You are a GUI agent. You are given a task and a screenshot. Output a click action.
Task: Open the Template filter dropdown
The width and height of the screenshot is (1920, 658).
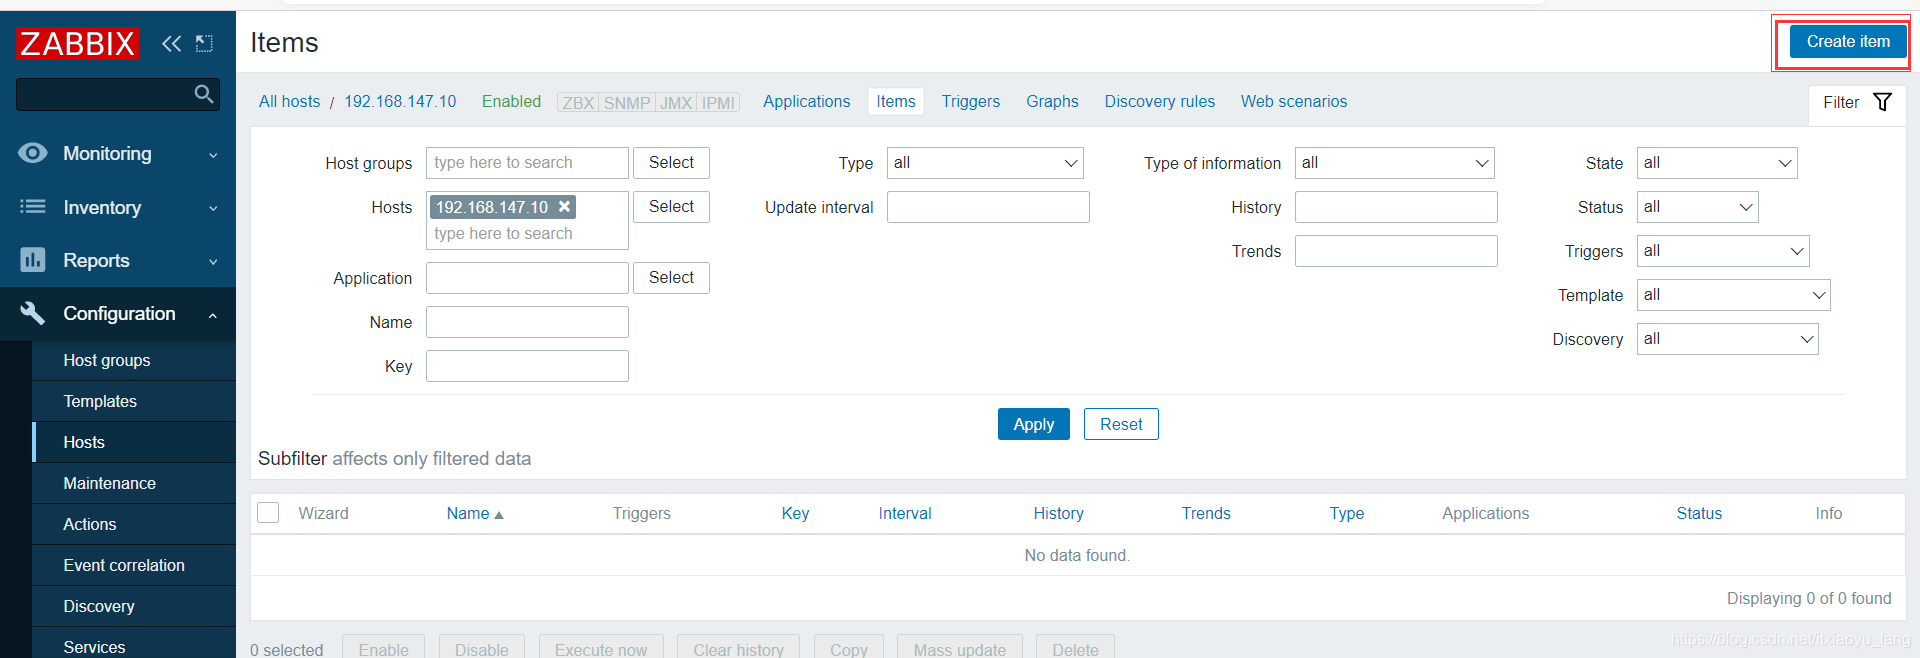1733,295
